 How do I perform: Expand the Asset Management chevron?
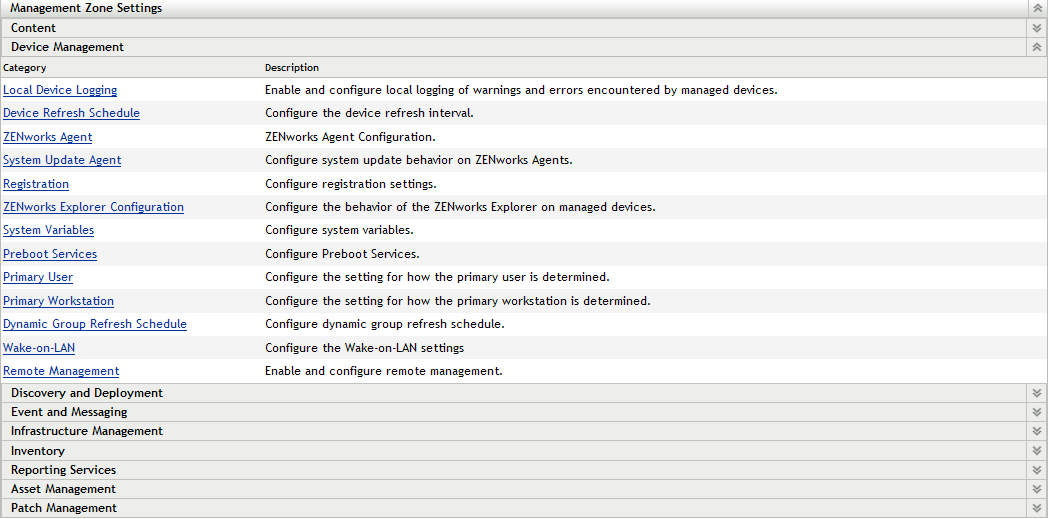[1037, 489]
